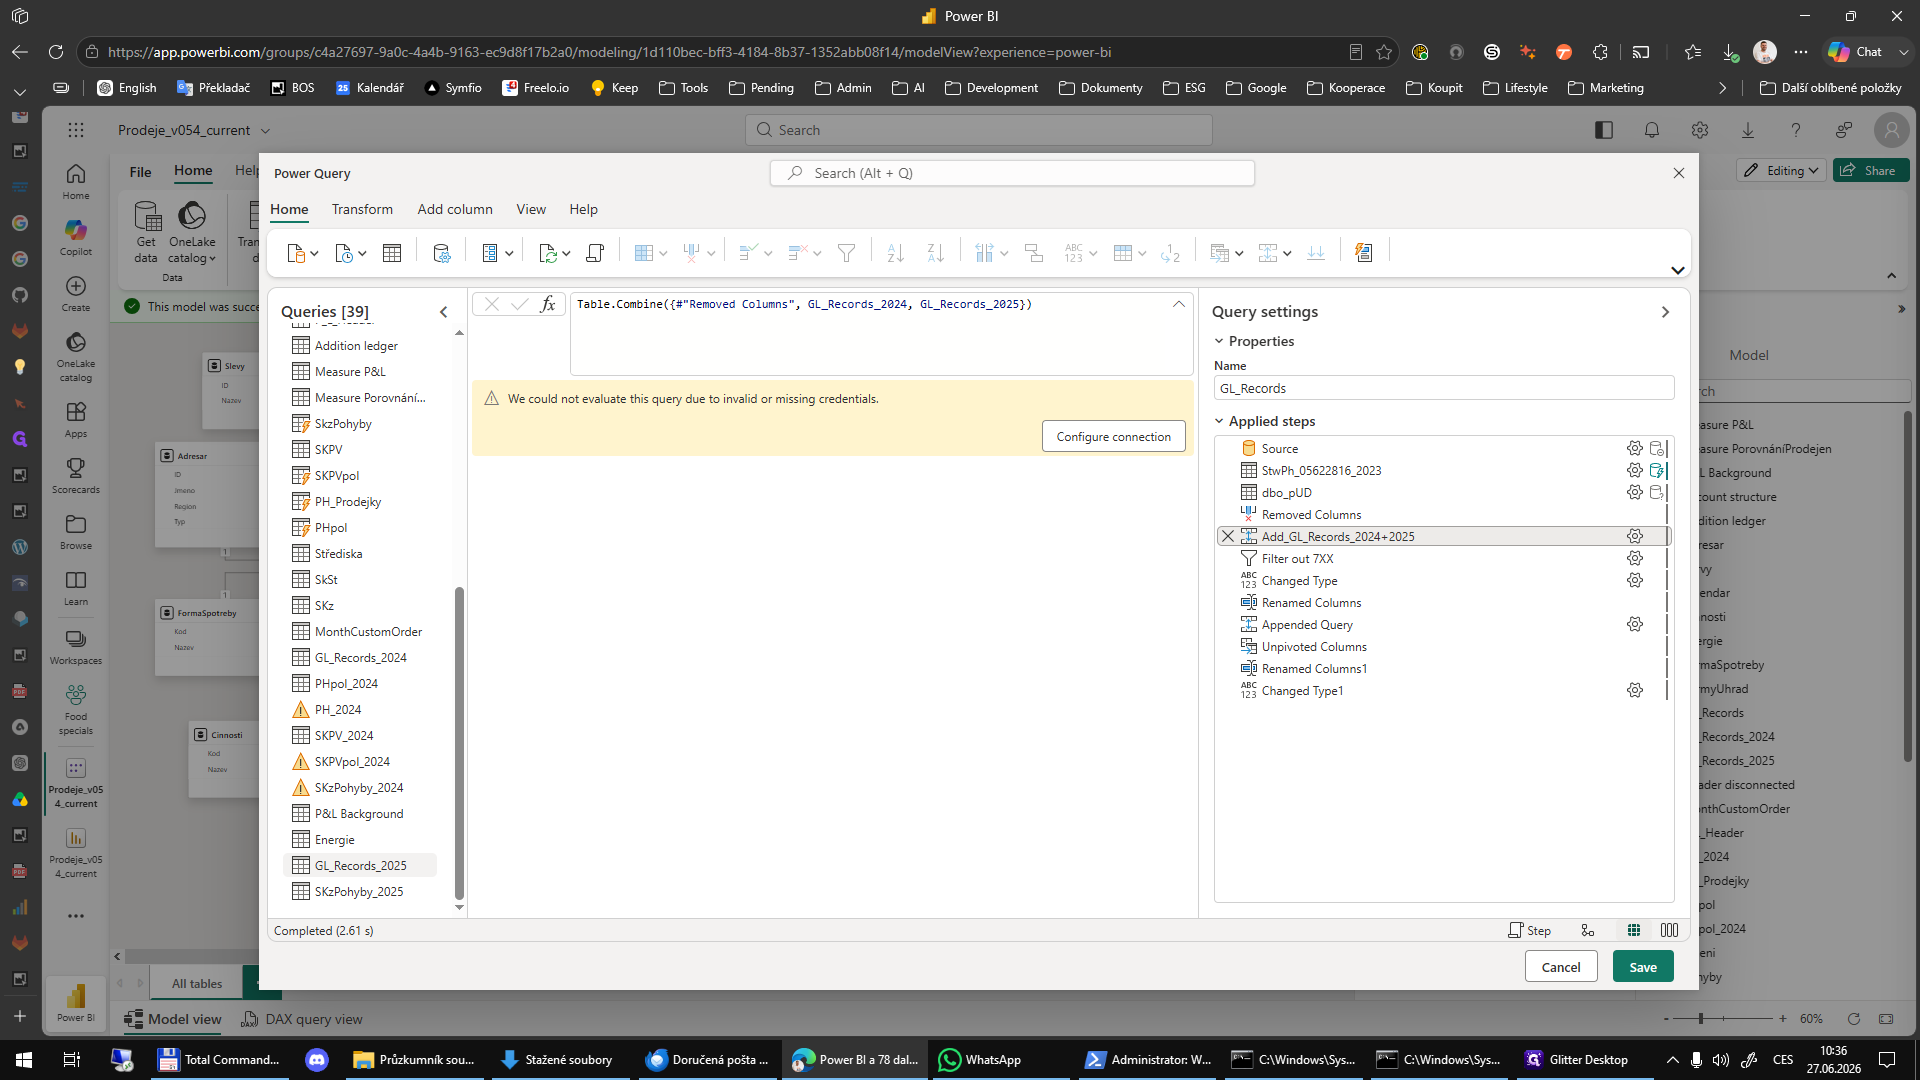Click the Manage connections icon

[x=441, y=253]
